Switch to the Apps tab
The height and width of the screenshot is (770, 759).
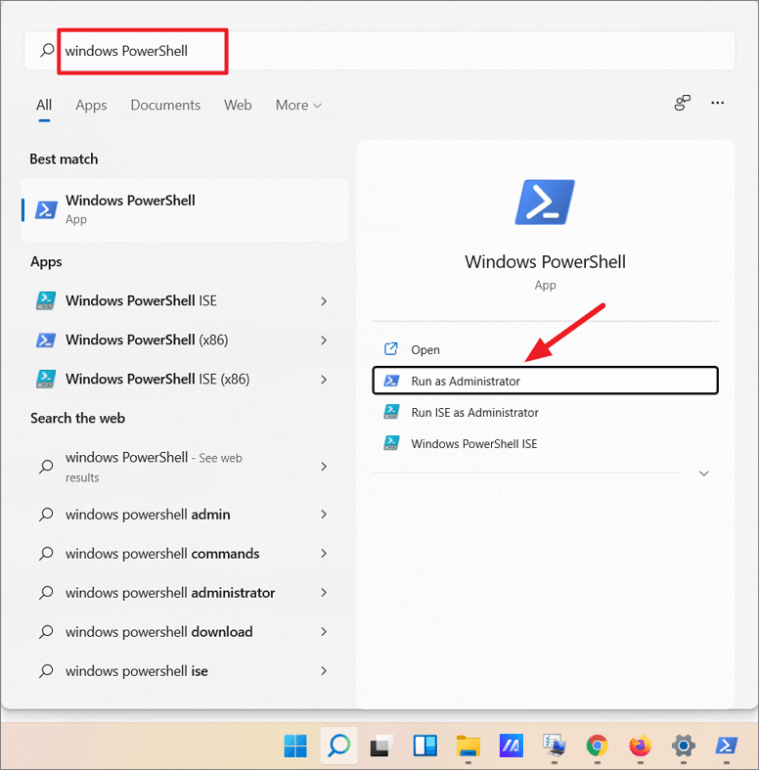click(x=91, y=105)
